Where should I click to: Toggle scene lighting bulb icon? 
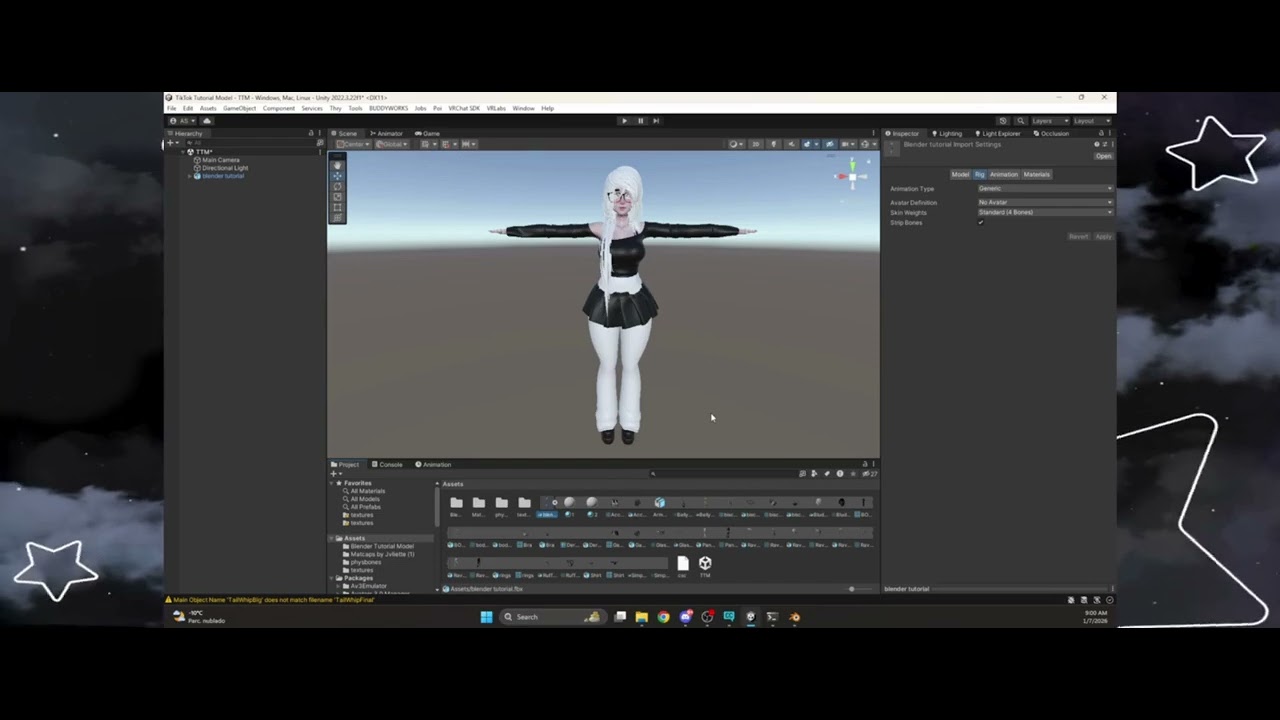(773, 144)
